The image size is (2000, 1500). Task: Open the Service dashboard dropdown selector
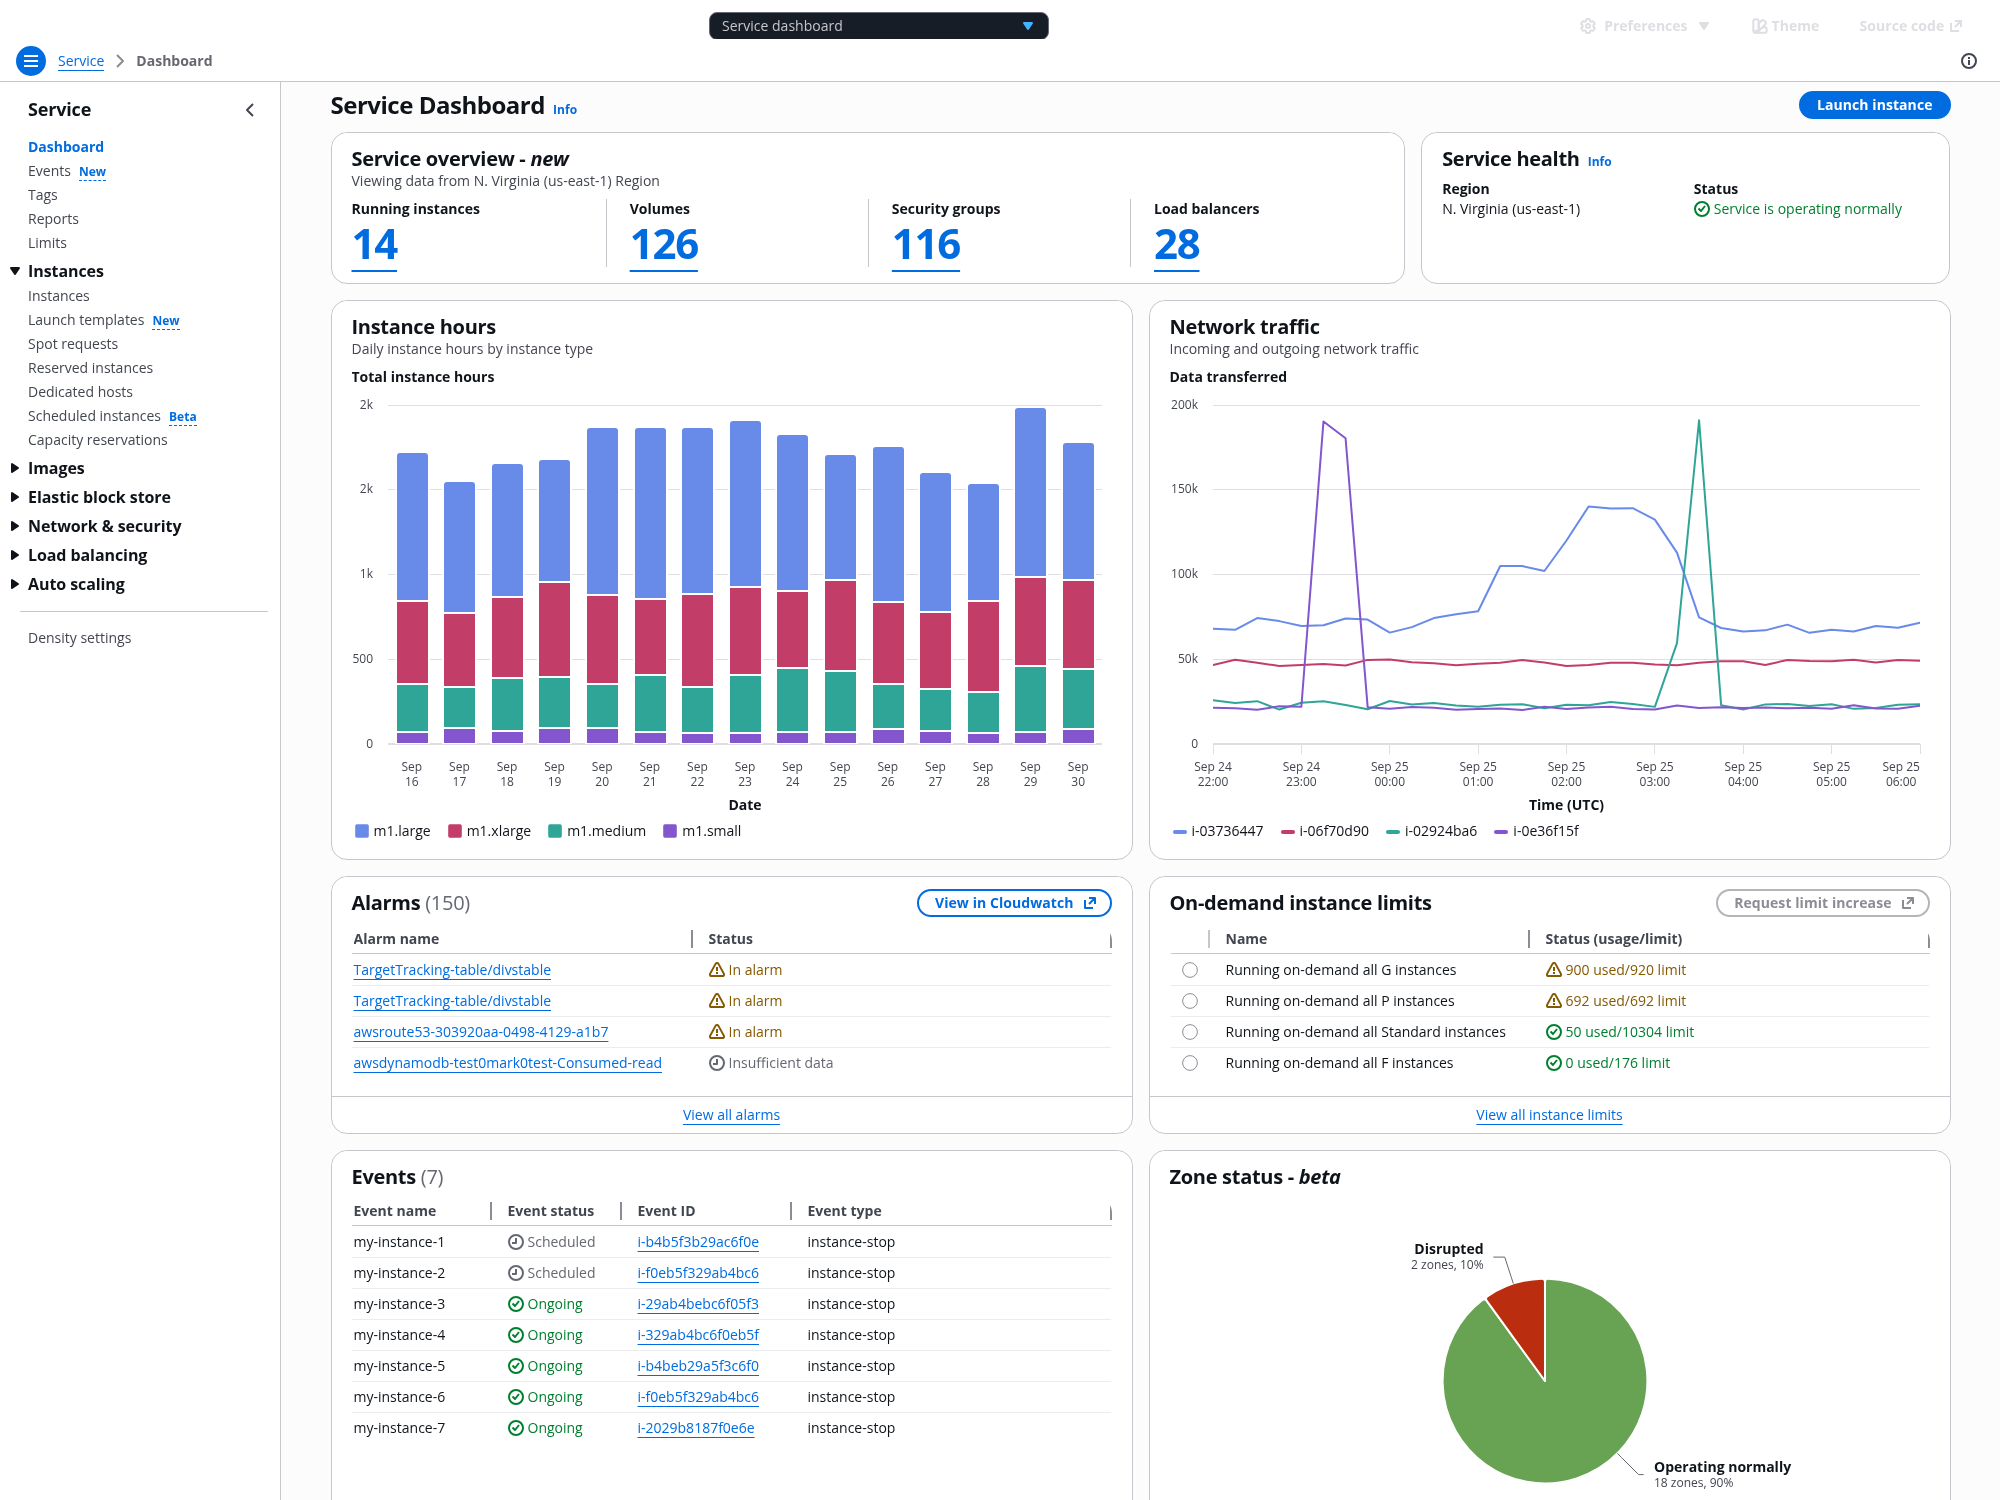[x=878, y=26]
